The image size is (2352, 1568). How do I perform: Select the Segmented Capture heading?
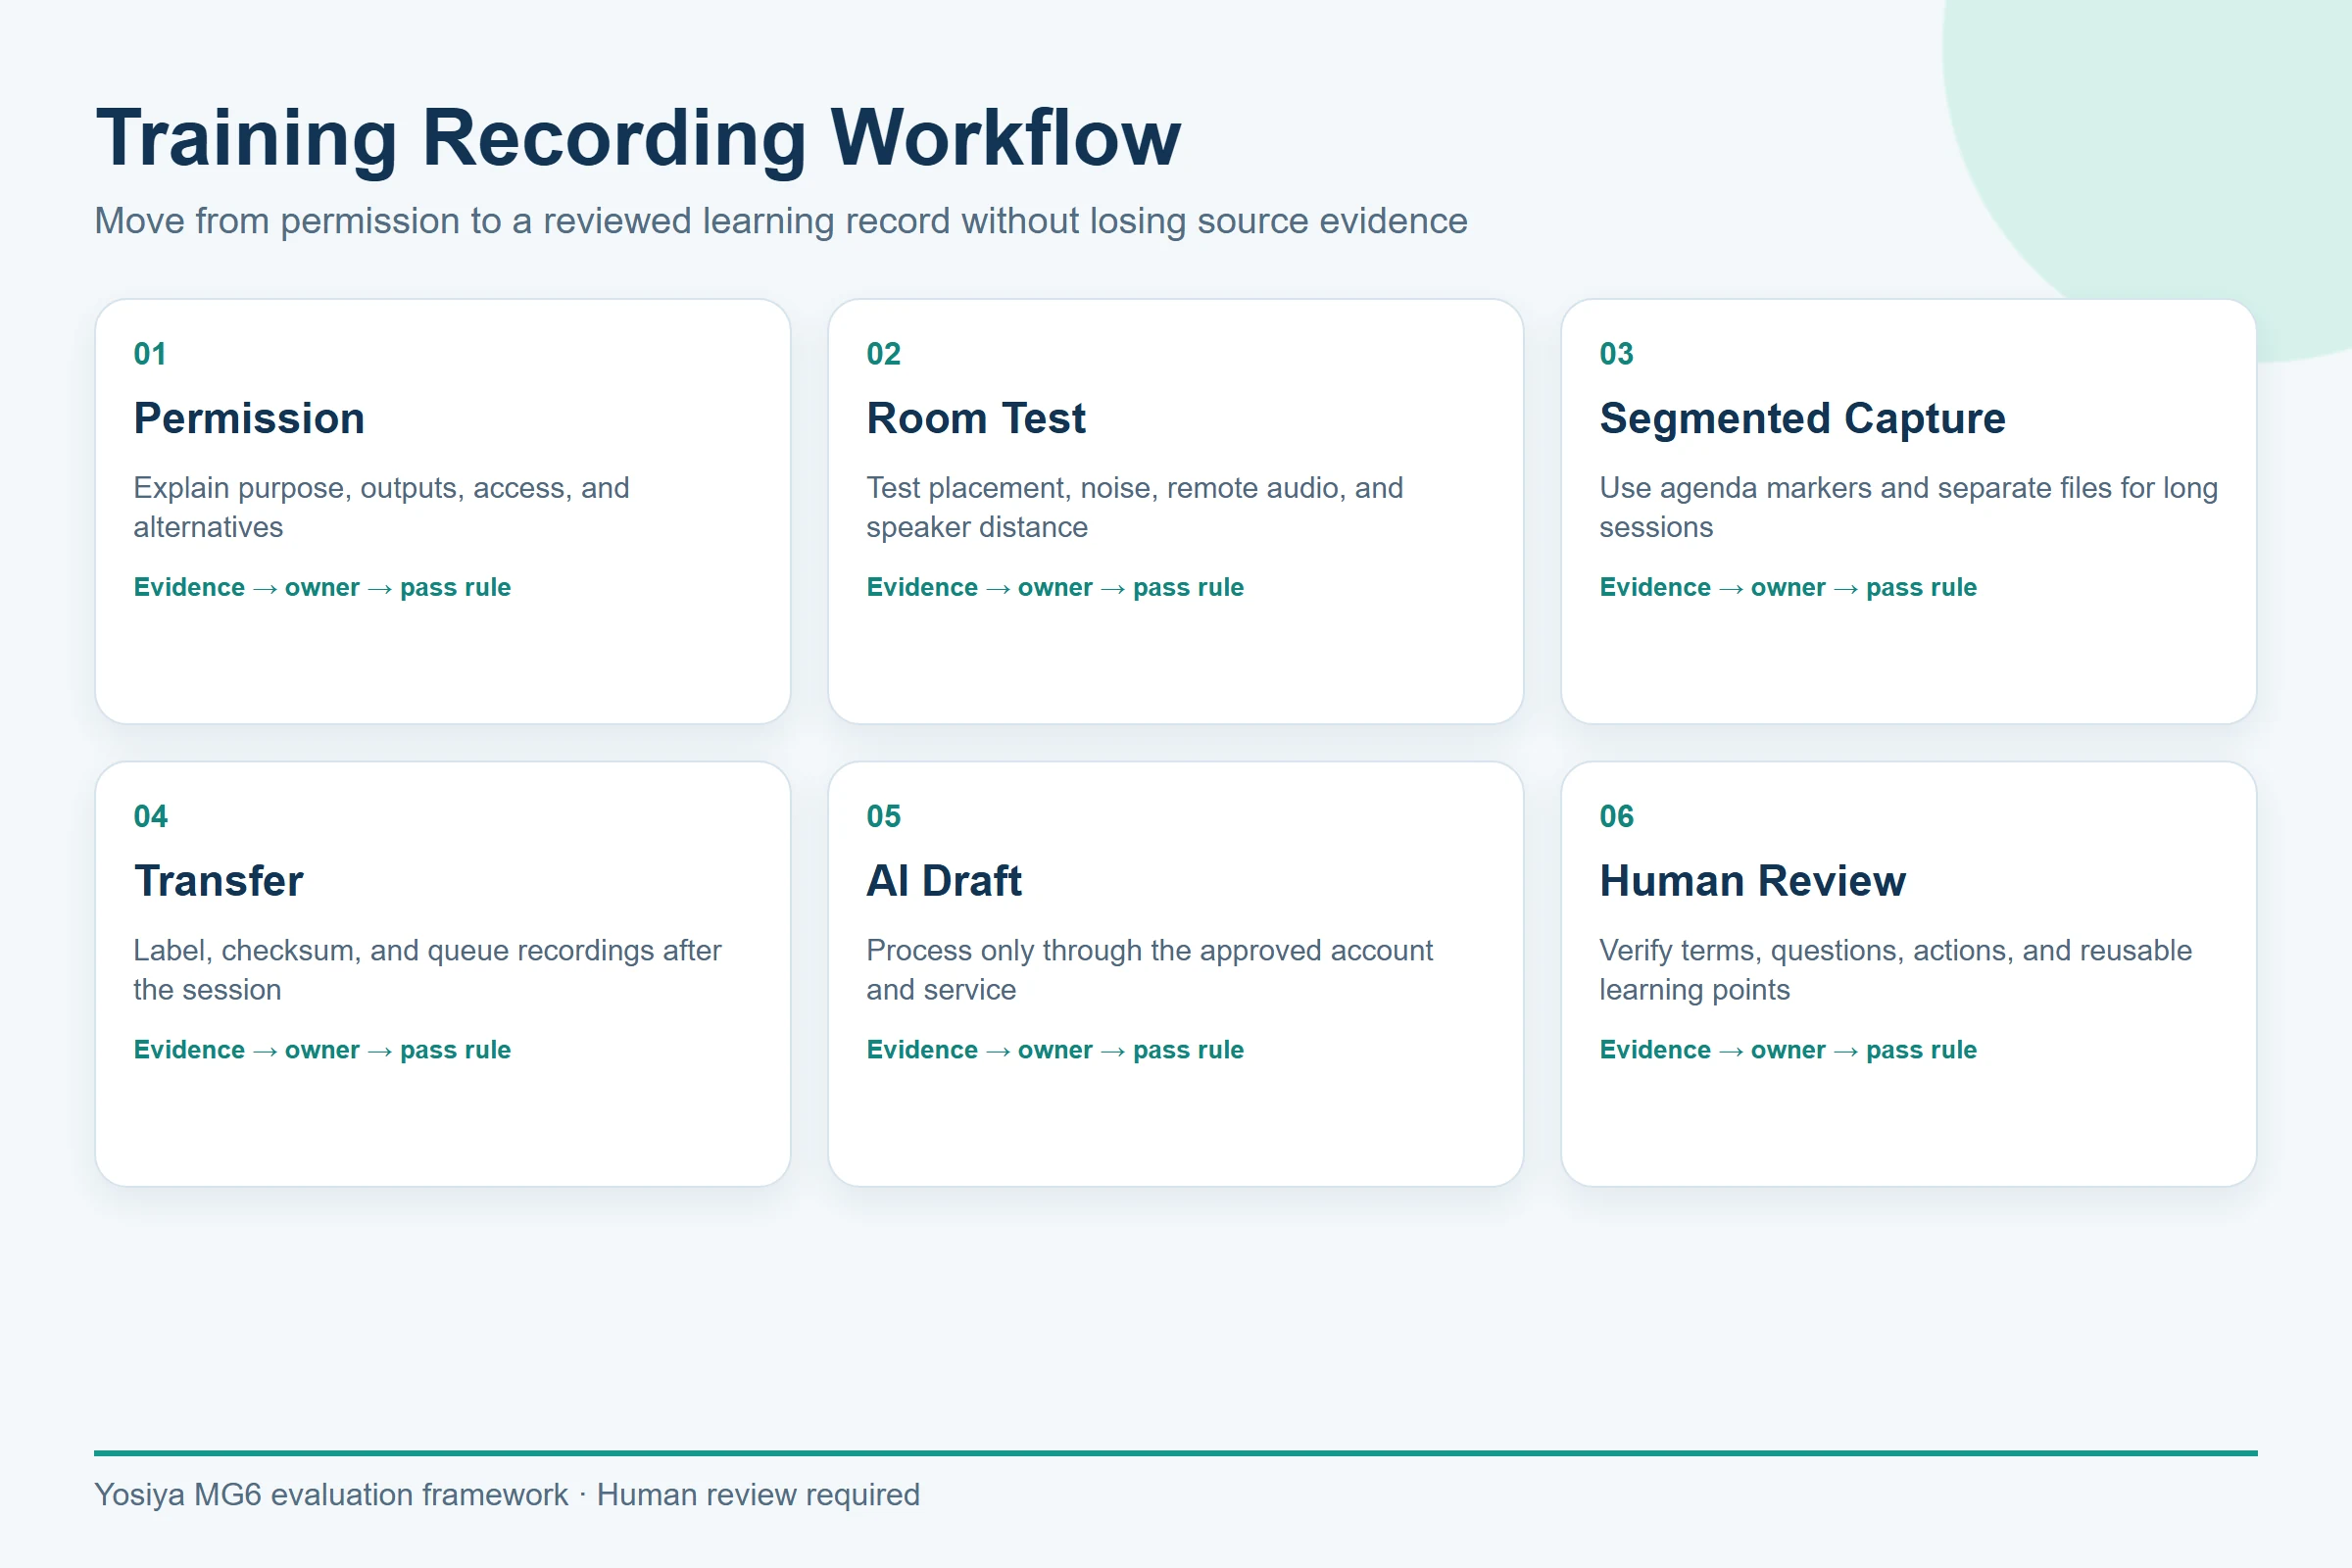[1802, 418]
